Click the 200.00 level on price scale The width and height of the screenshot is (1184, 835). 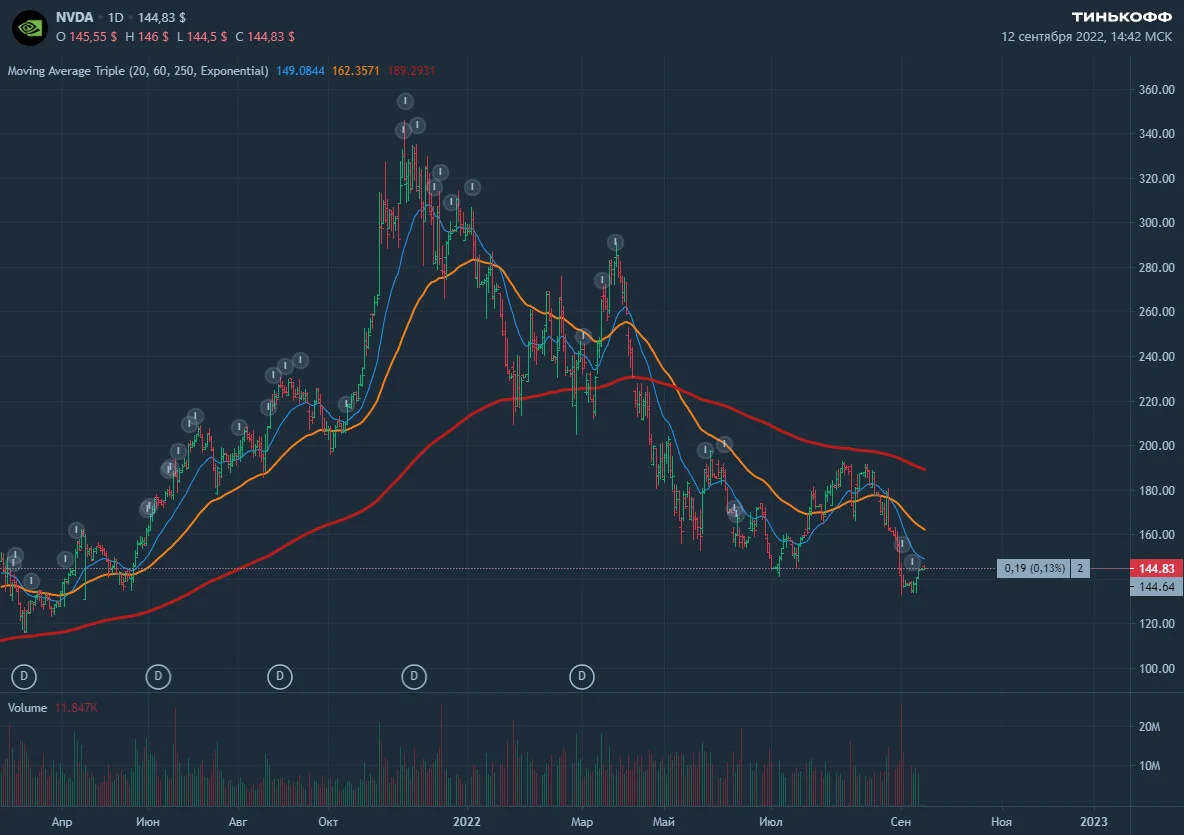click(x=1157, y=445)
